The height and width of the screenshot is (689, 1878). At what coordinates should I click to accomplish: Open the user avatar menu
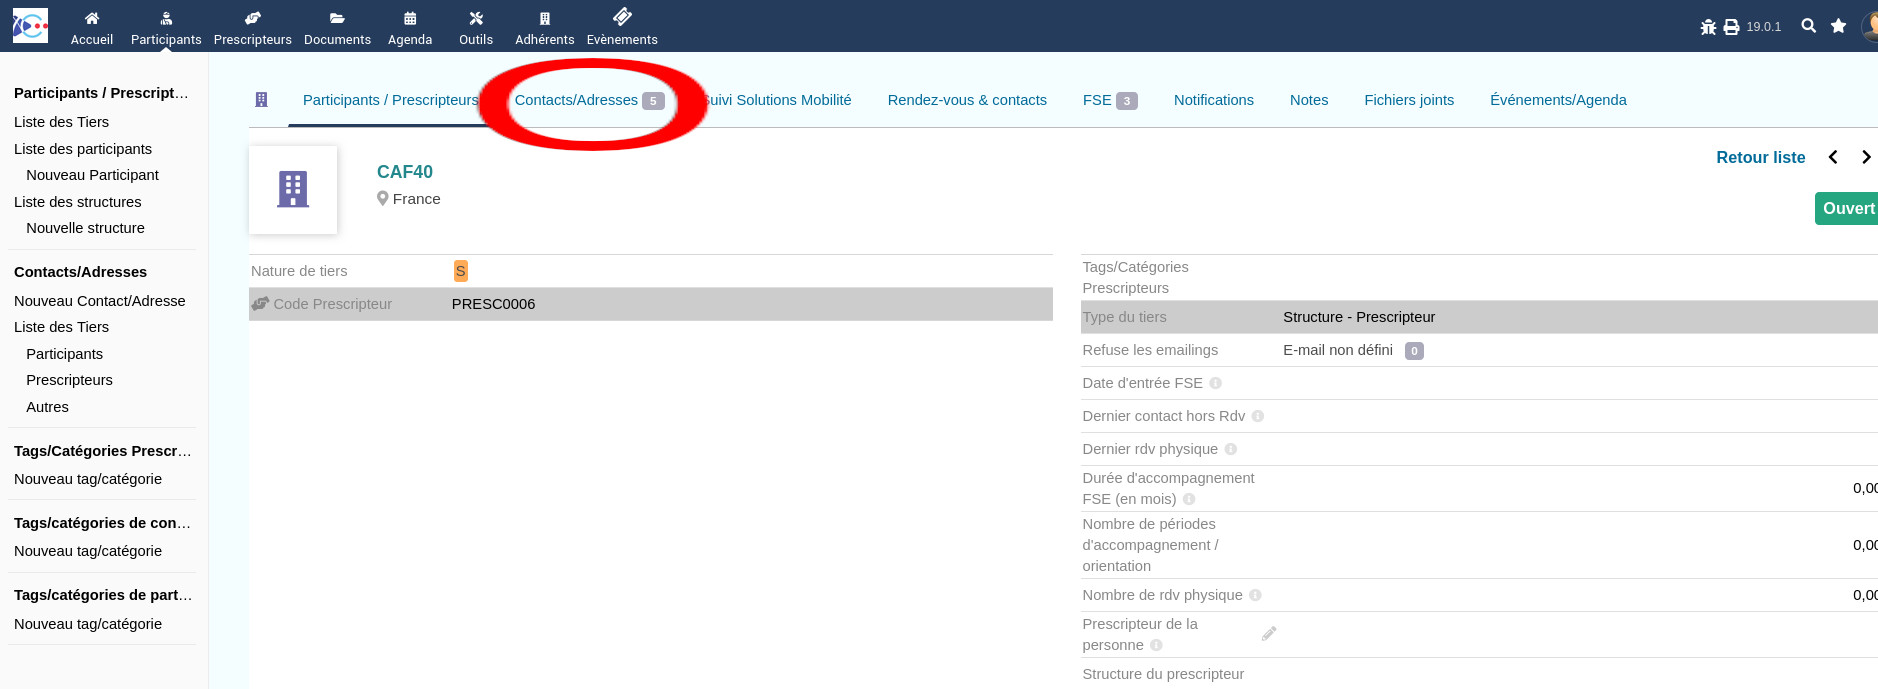(x=1868, y=26)
